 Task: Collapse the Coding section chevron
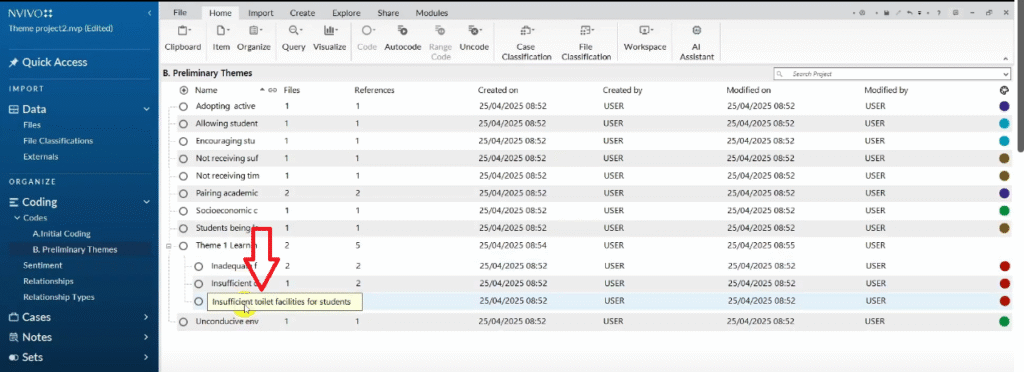click(147, 202)
